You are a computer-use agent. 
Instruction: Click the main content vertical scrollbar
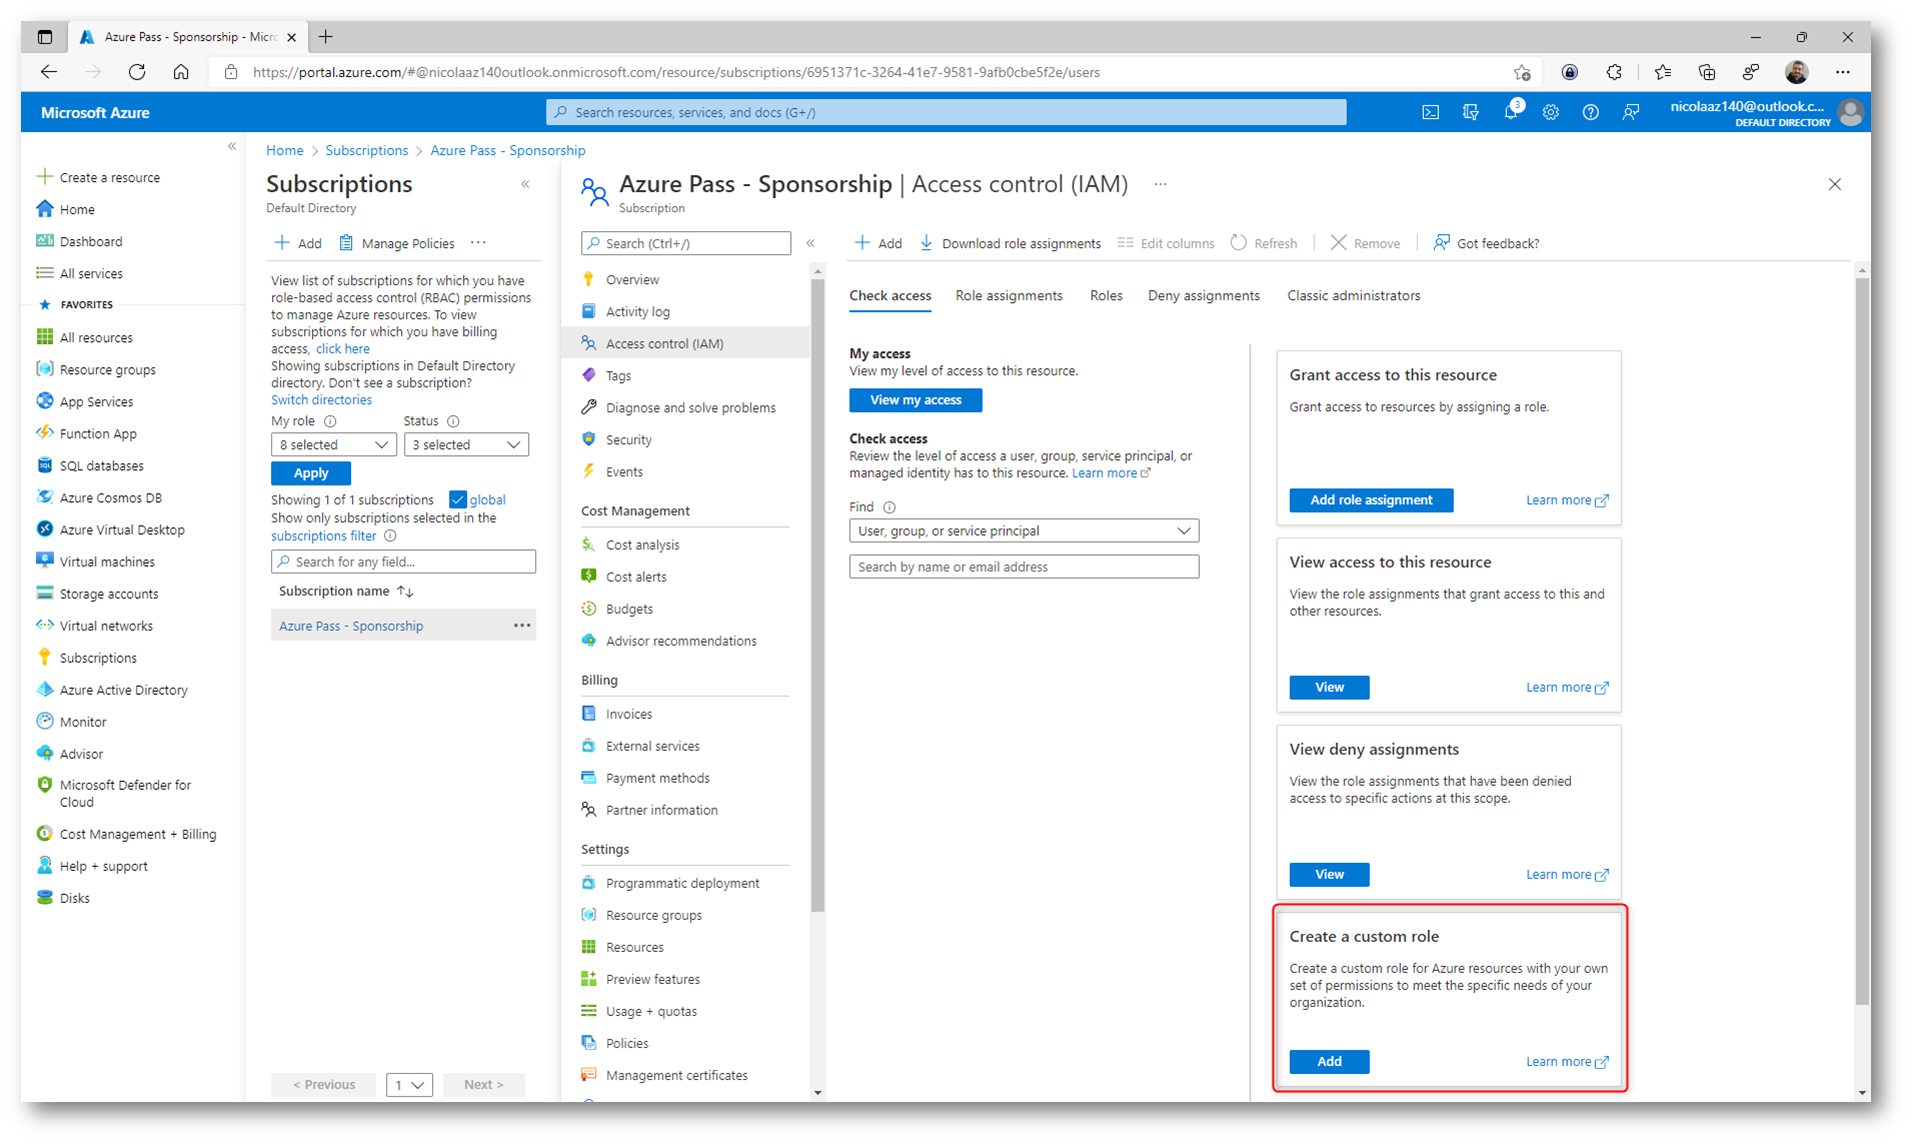[1861, 640]
